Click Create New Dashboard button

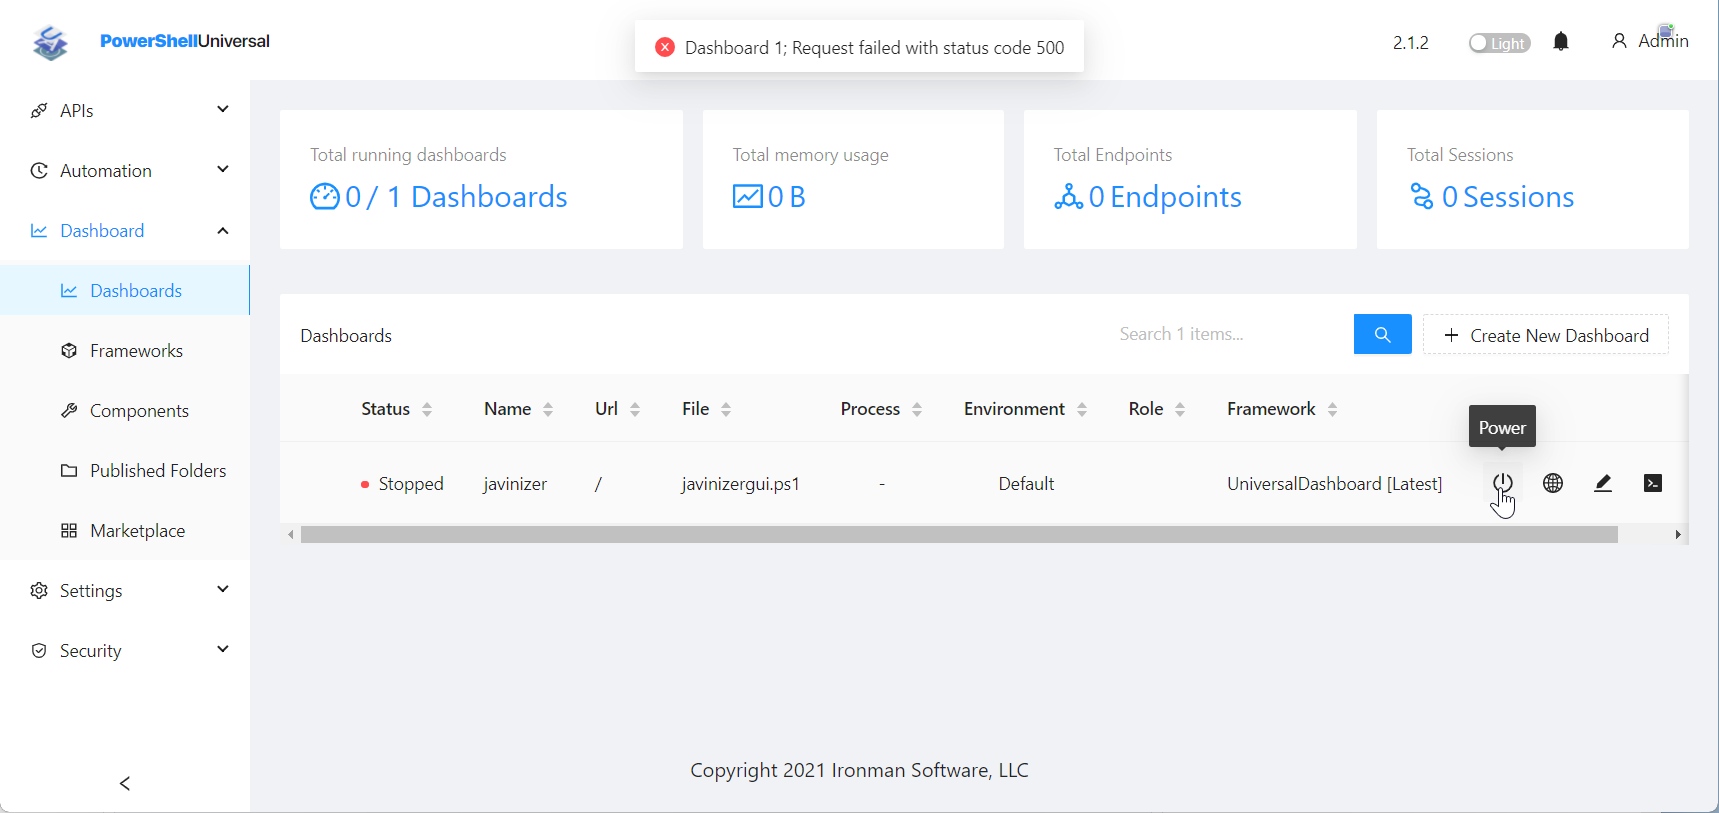click(1546, 335)
